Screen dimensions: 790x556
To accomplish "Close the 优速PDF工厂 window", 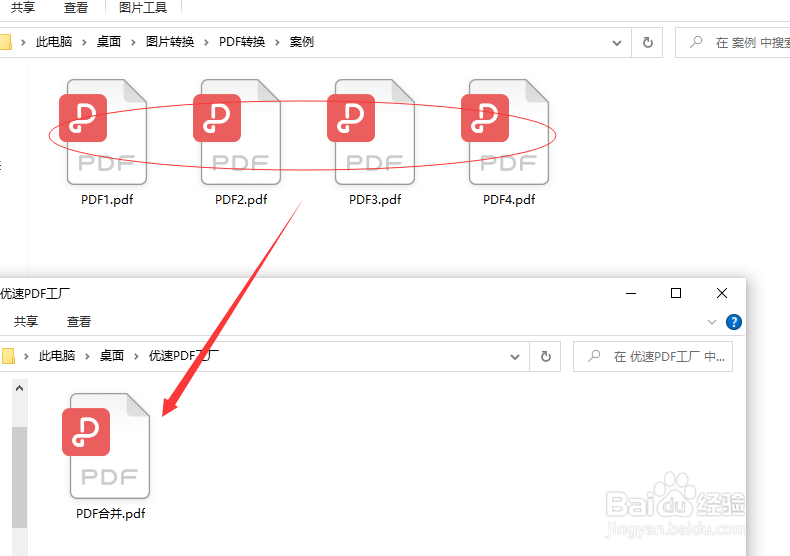I will (x=721, y=293).
